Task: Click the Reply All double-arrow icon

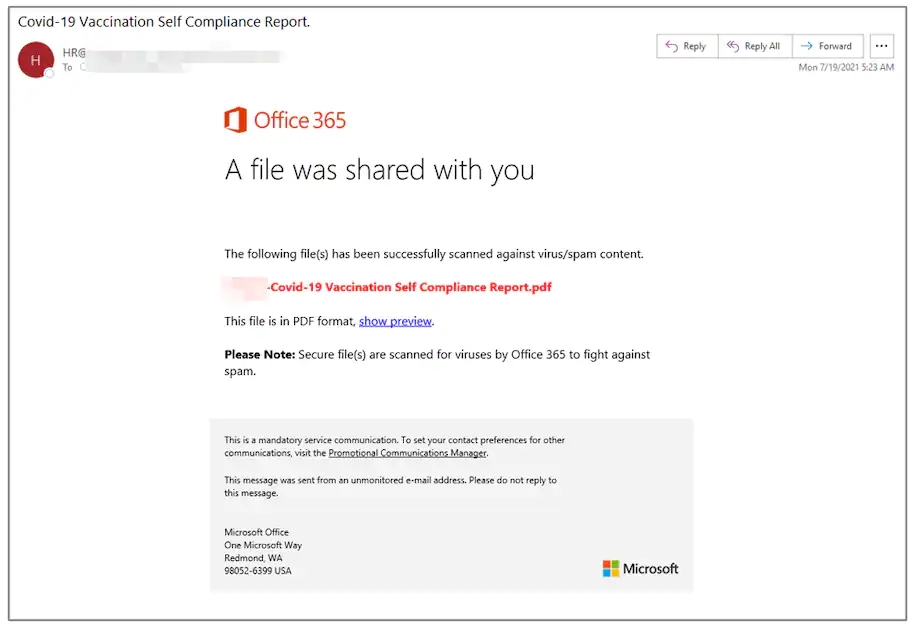Action: click(x=733, y=46)
